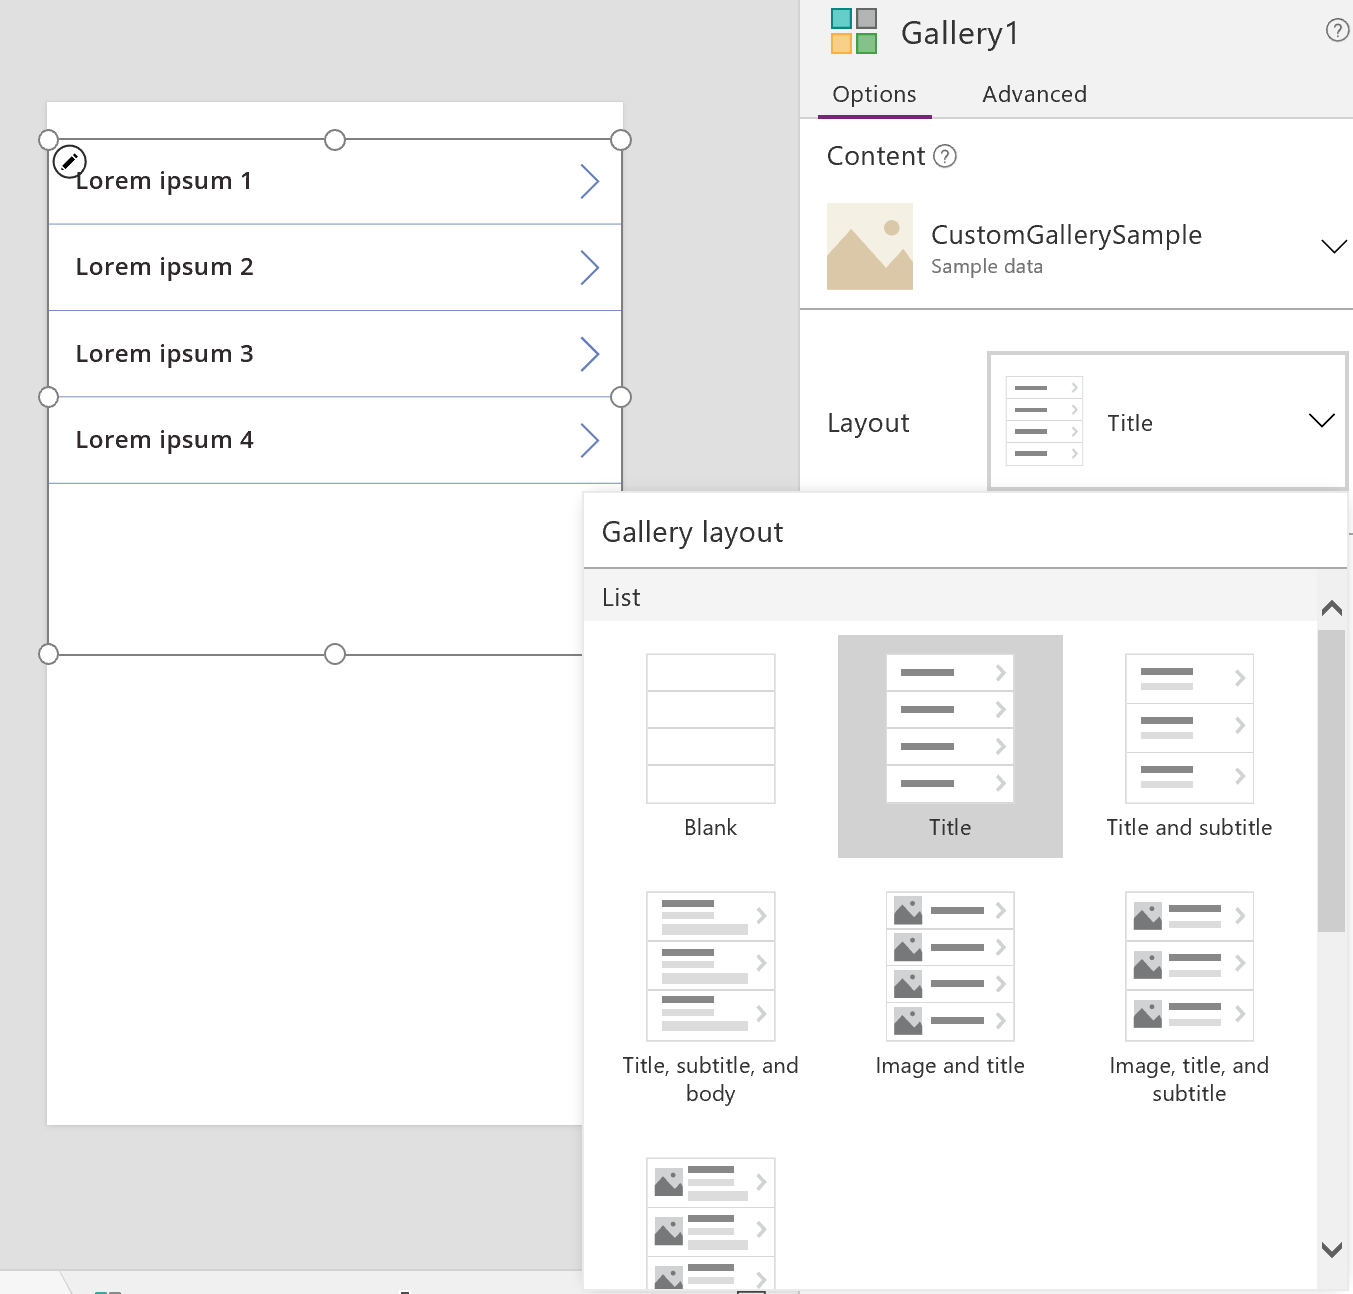Click the Content section label
This screenshot has height=1294, width=1353.
pos(876,156)
